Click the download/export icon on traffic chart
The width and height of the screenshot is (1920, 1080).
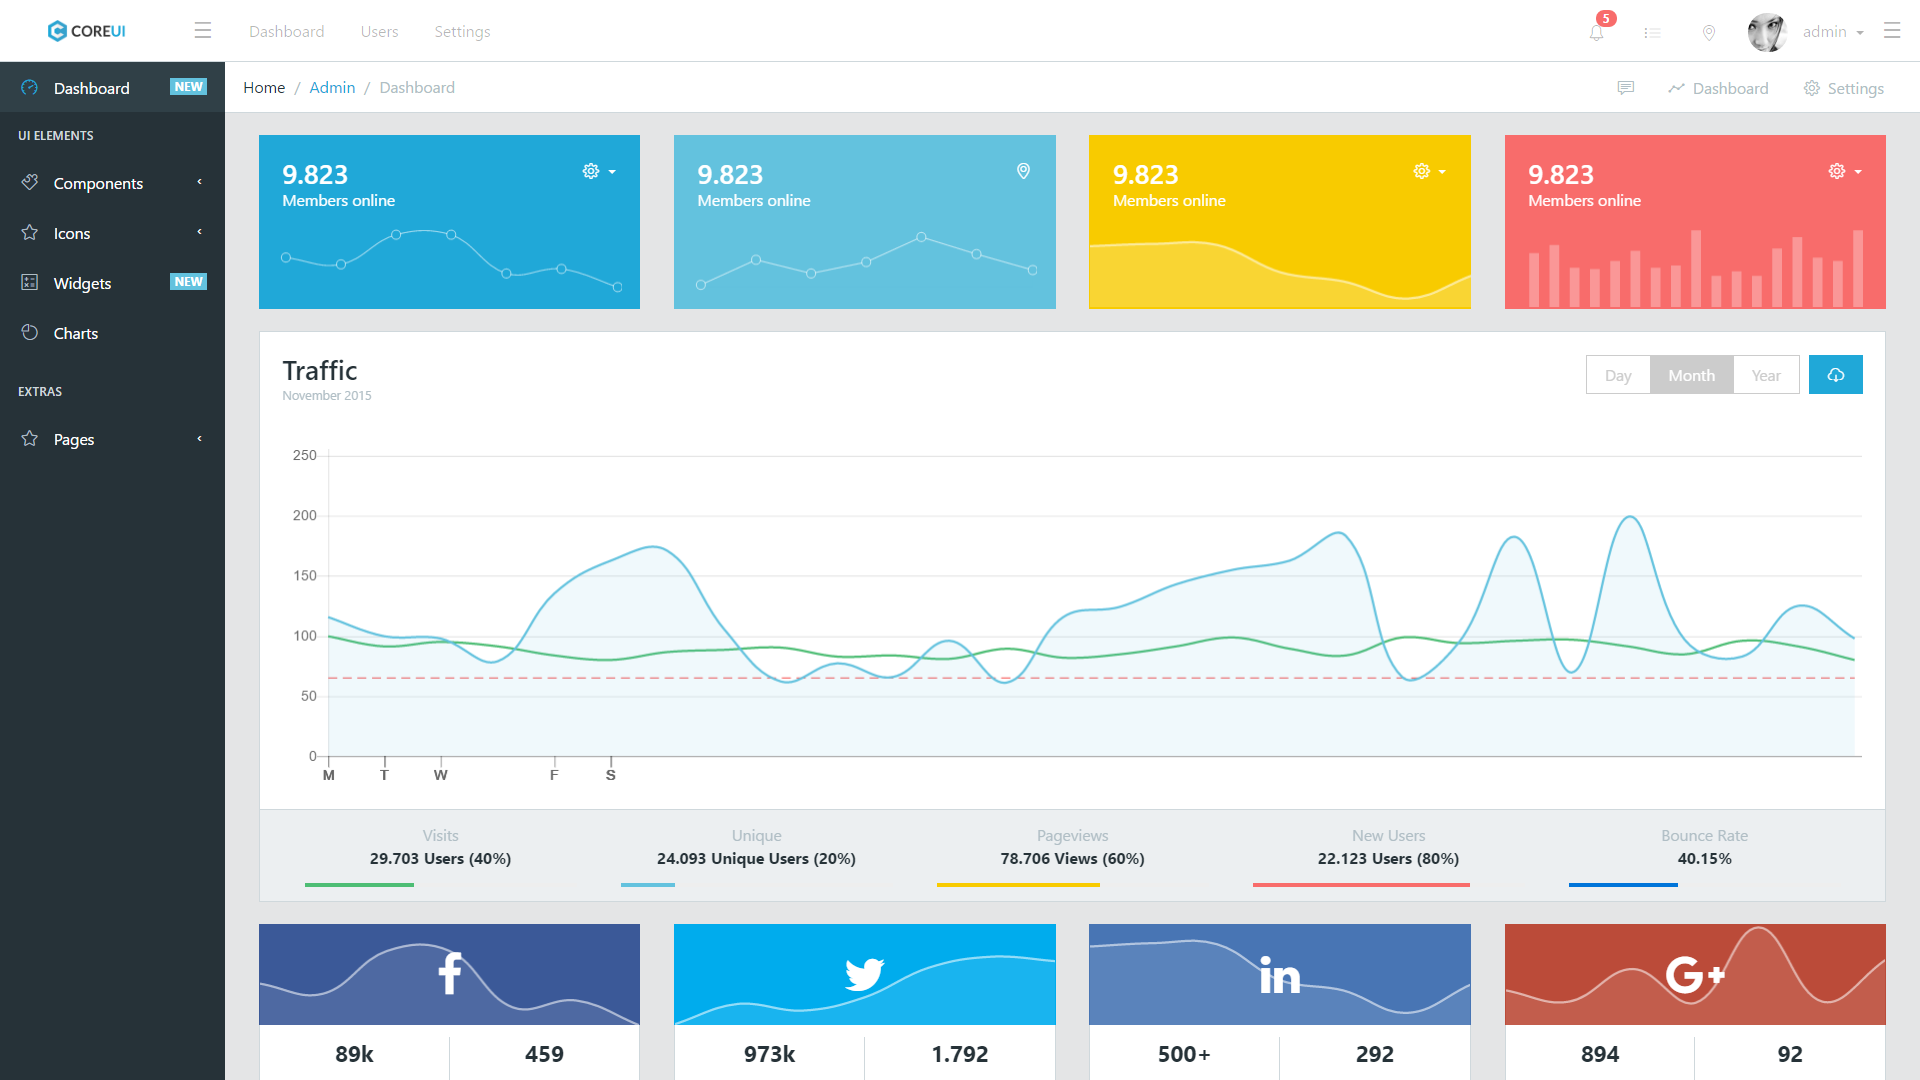pos(1836,375)
